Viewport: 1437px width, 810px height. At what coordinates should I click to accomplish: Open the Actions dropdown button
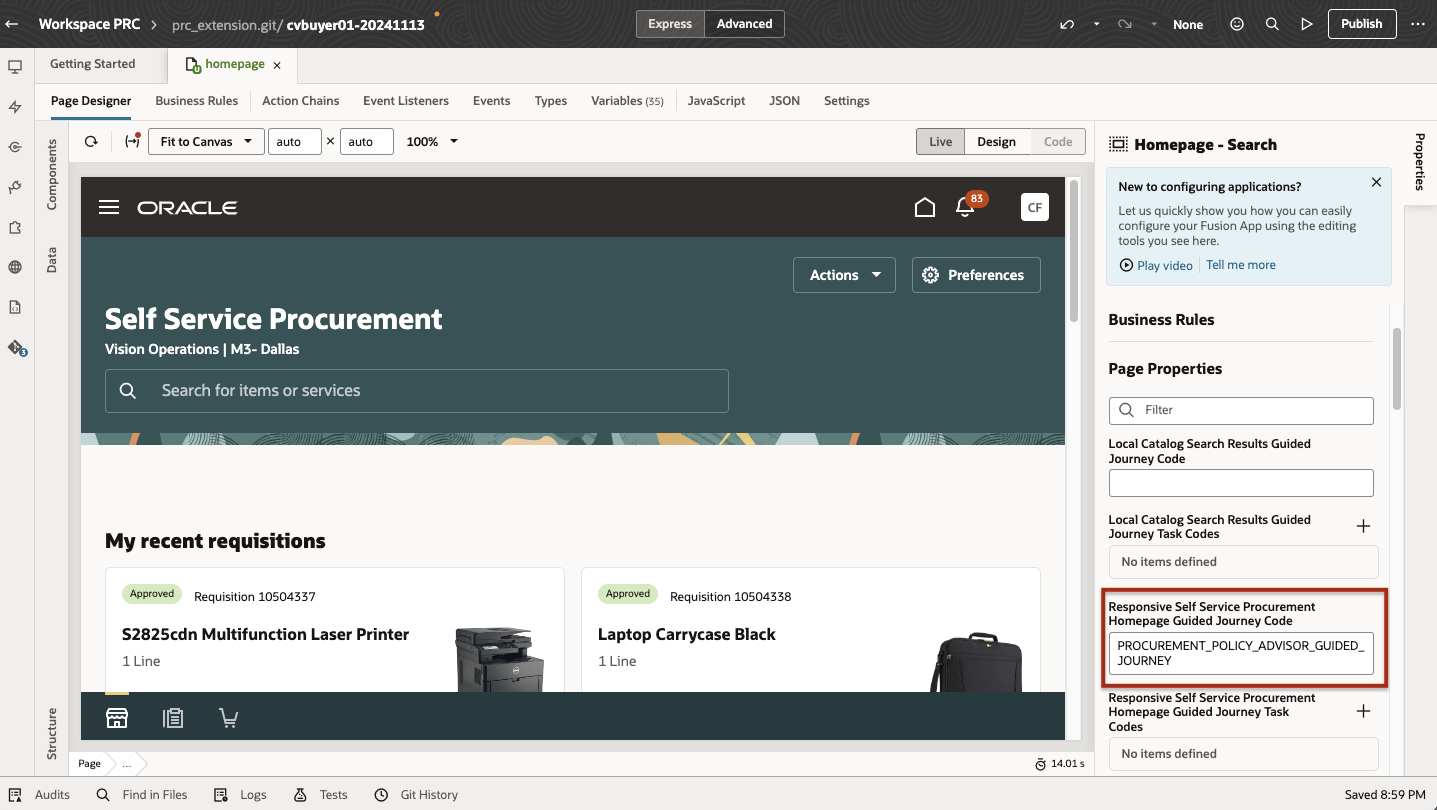pos(844,275)
